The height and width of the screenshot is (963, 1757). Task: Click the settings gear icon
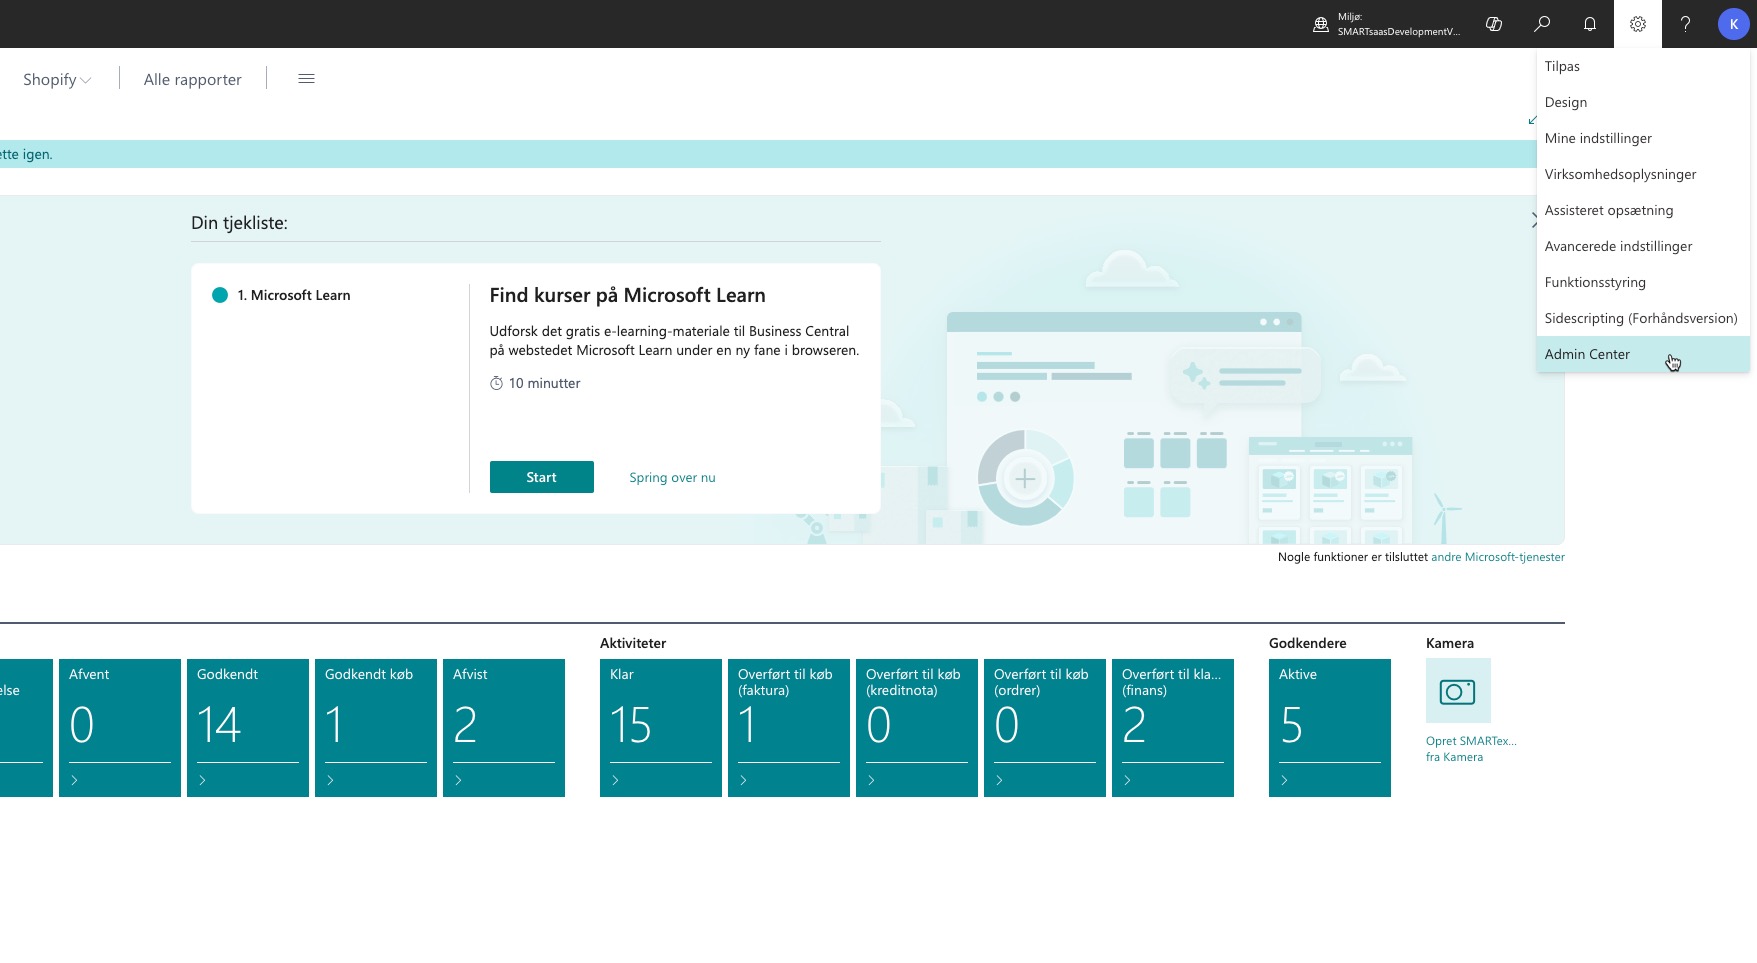(x=1638, y=24)
